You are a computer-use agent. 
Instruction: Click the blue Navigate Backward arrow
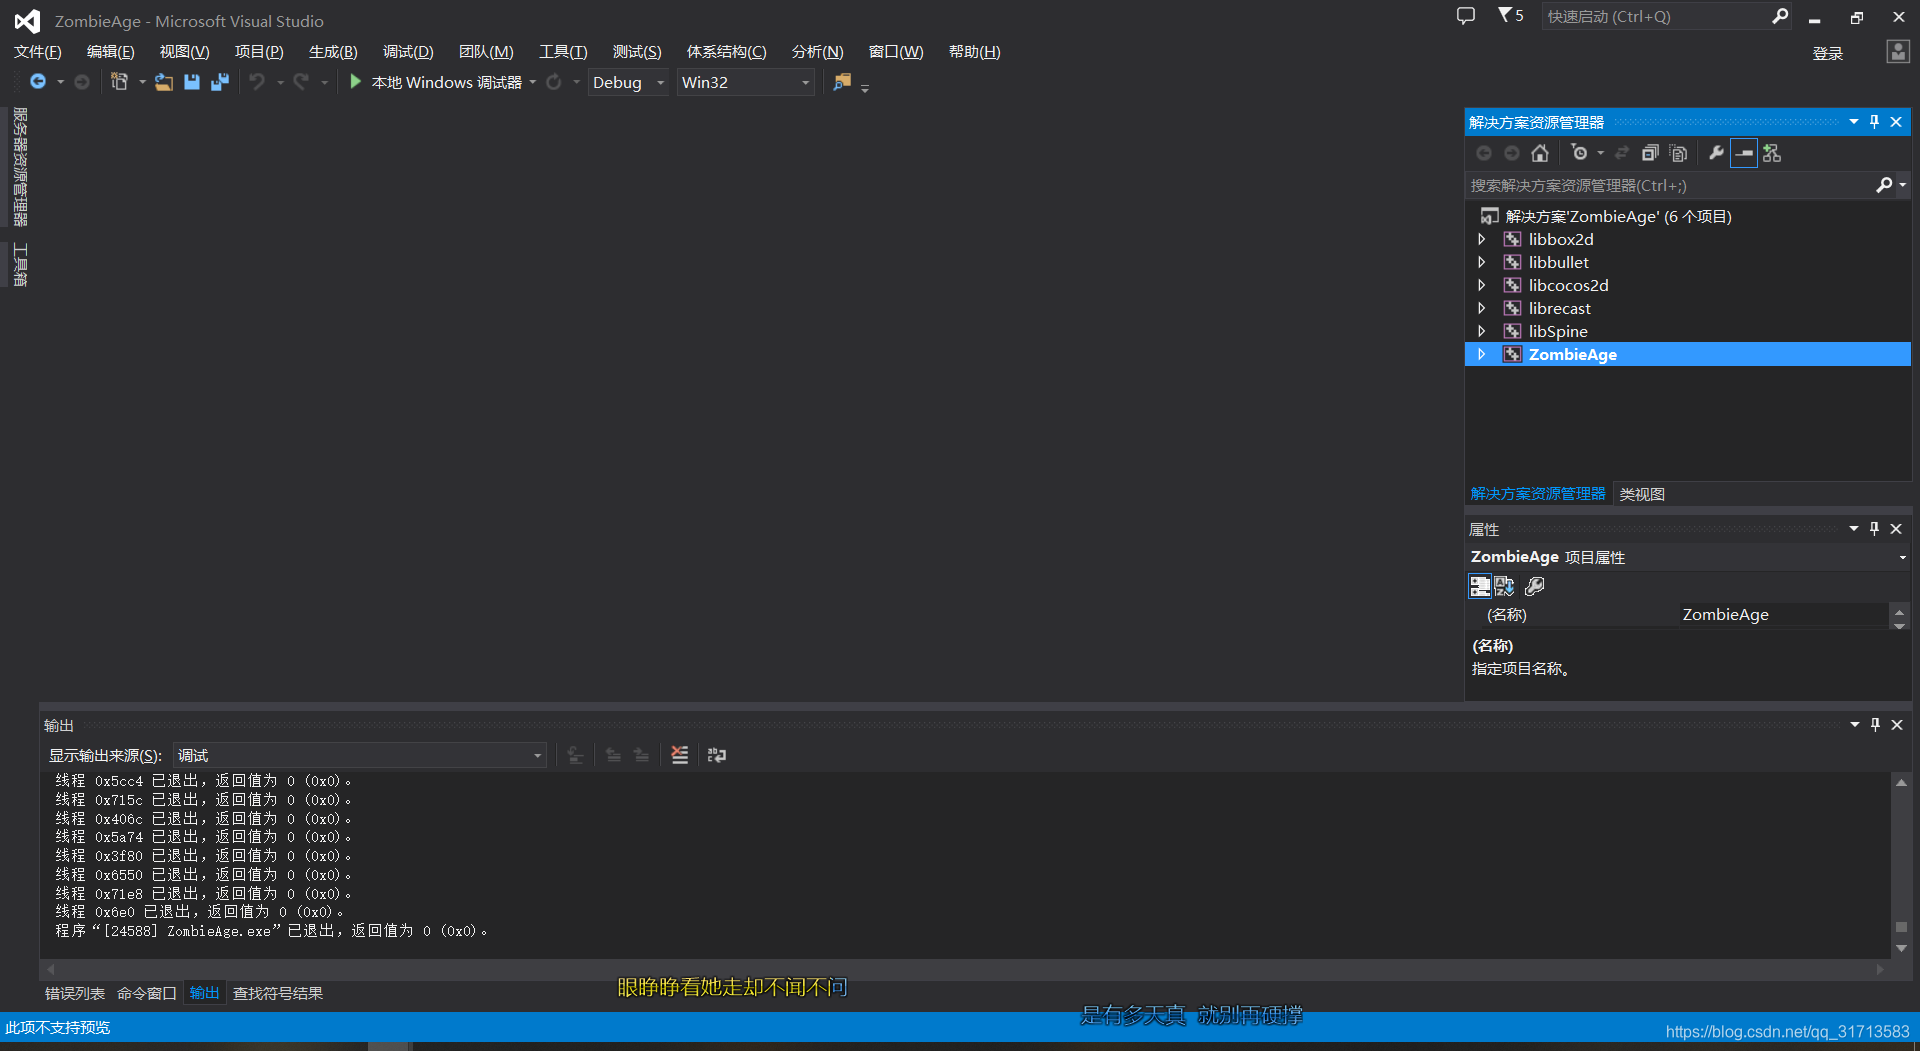tap(38, 82)
